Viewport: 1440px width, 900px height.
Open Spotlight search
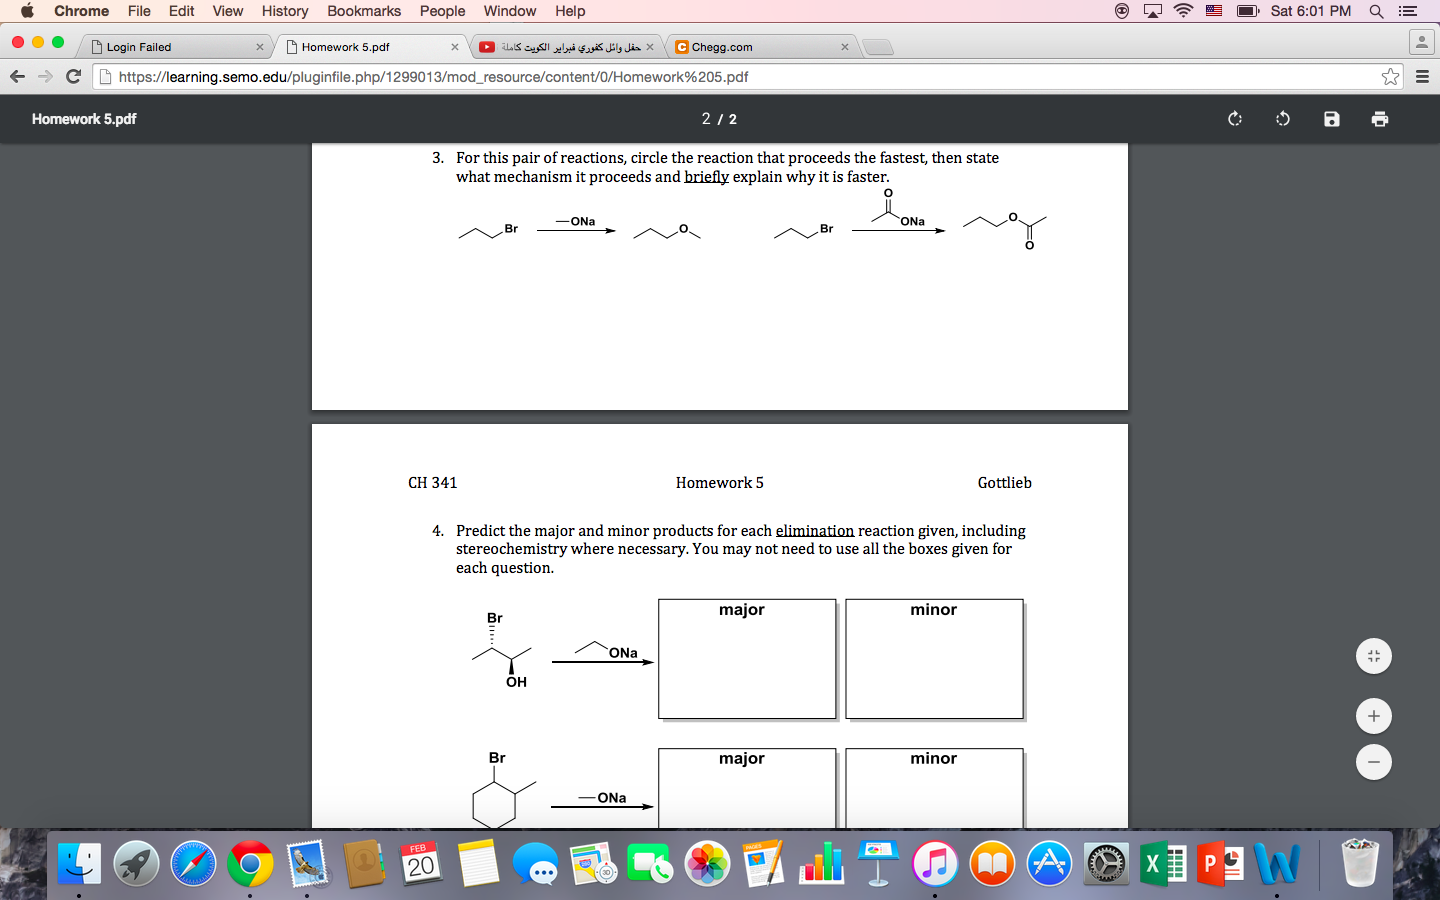tap(1377, 11)
